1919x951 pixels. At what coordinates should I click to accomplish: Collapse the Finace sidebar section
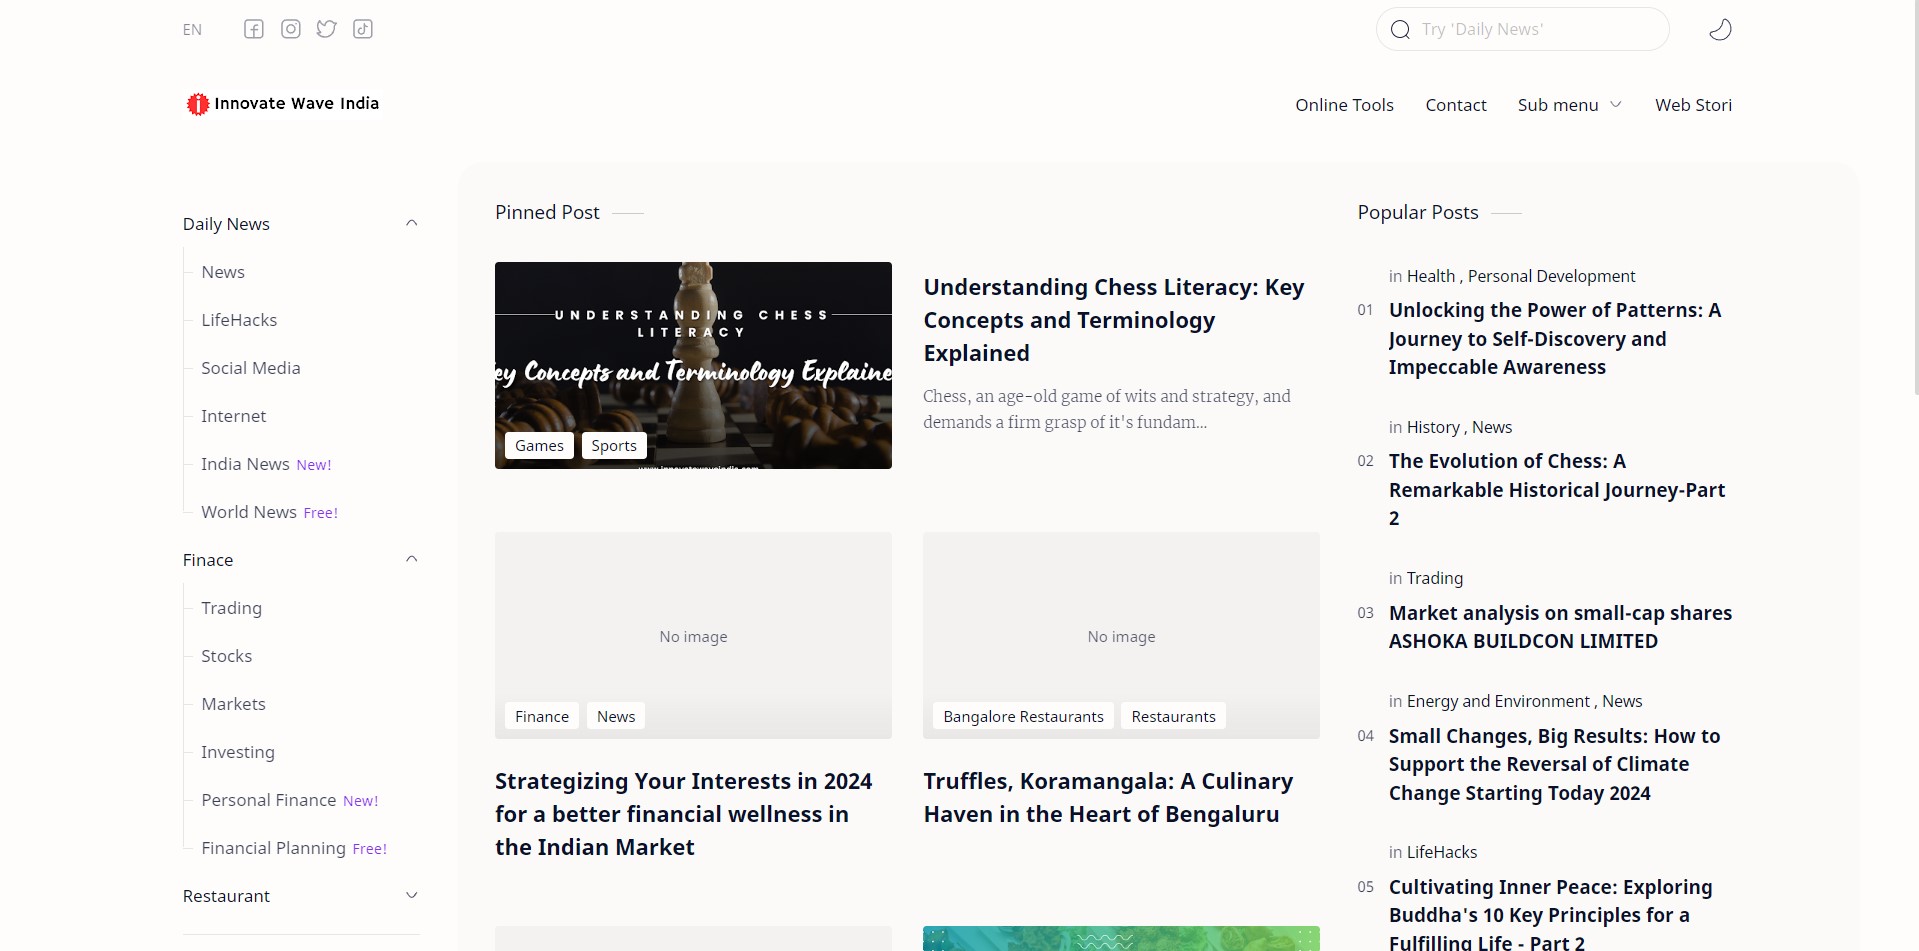[411, 559]
